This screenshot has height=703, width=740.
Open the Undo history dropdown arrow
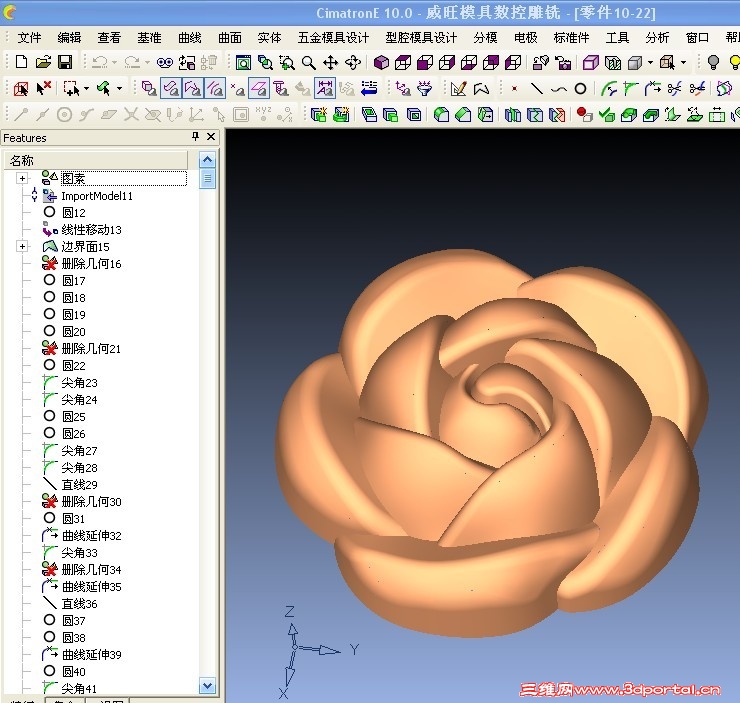(x=114, y=62)
